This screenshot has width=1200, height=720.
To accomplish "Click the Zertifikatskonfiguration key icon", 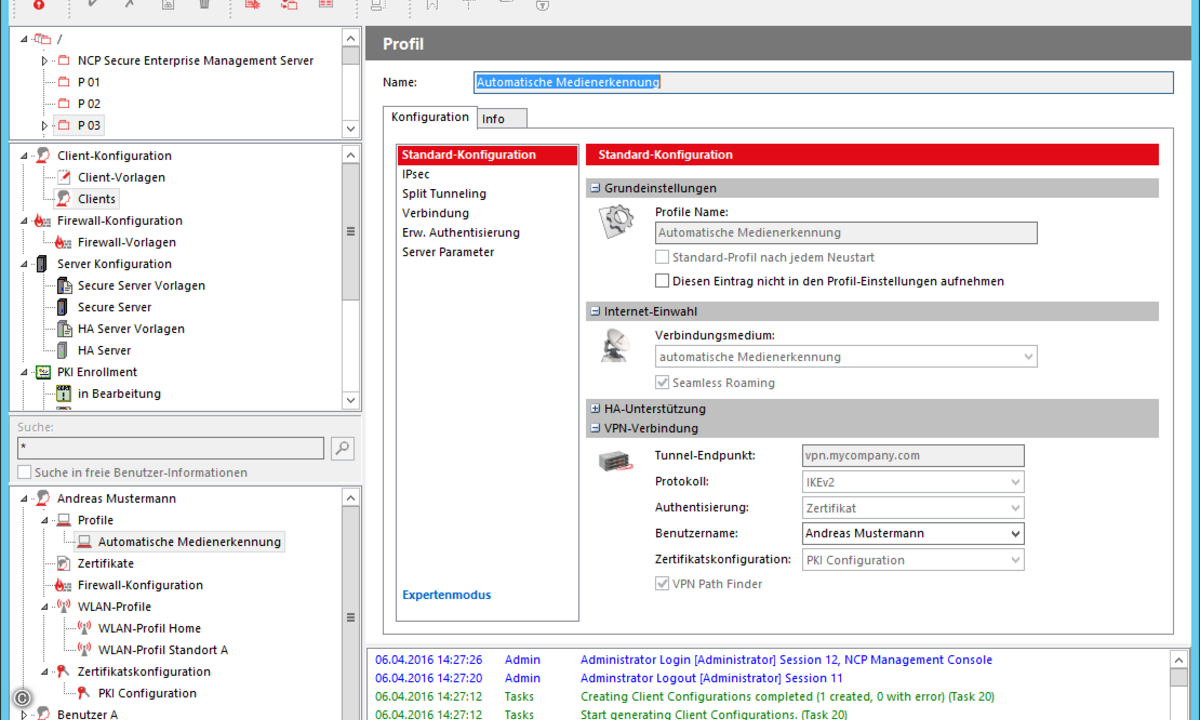I will click(63, 672).
